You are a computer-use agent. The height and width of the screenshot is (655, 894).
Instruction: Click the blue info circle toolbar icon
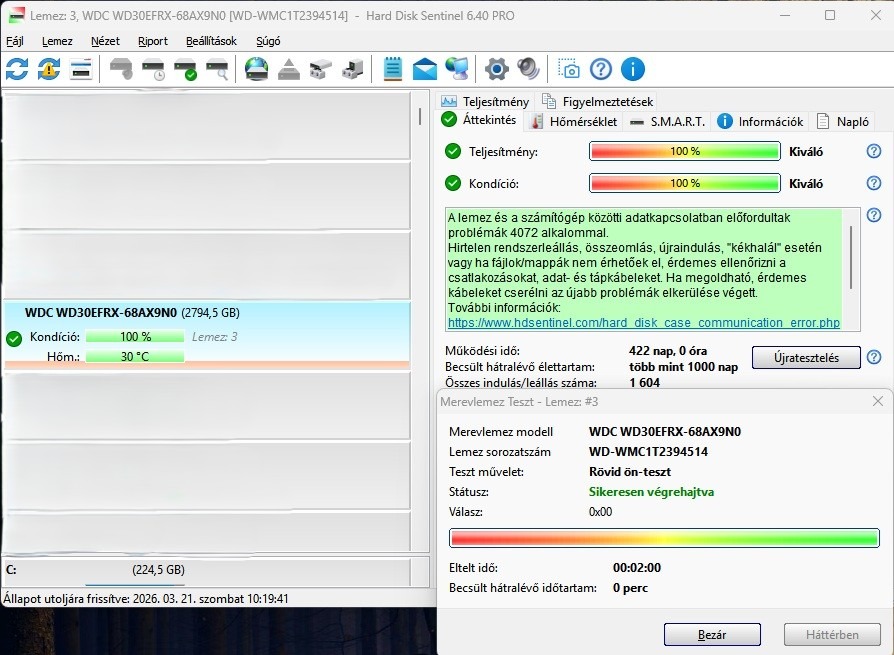633,69
